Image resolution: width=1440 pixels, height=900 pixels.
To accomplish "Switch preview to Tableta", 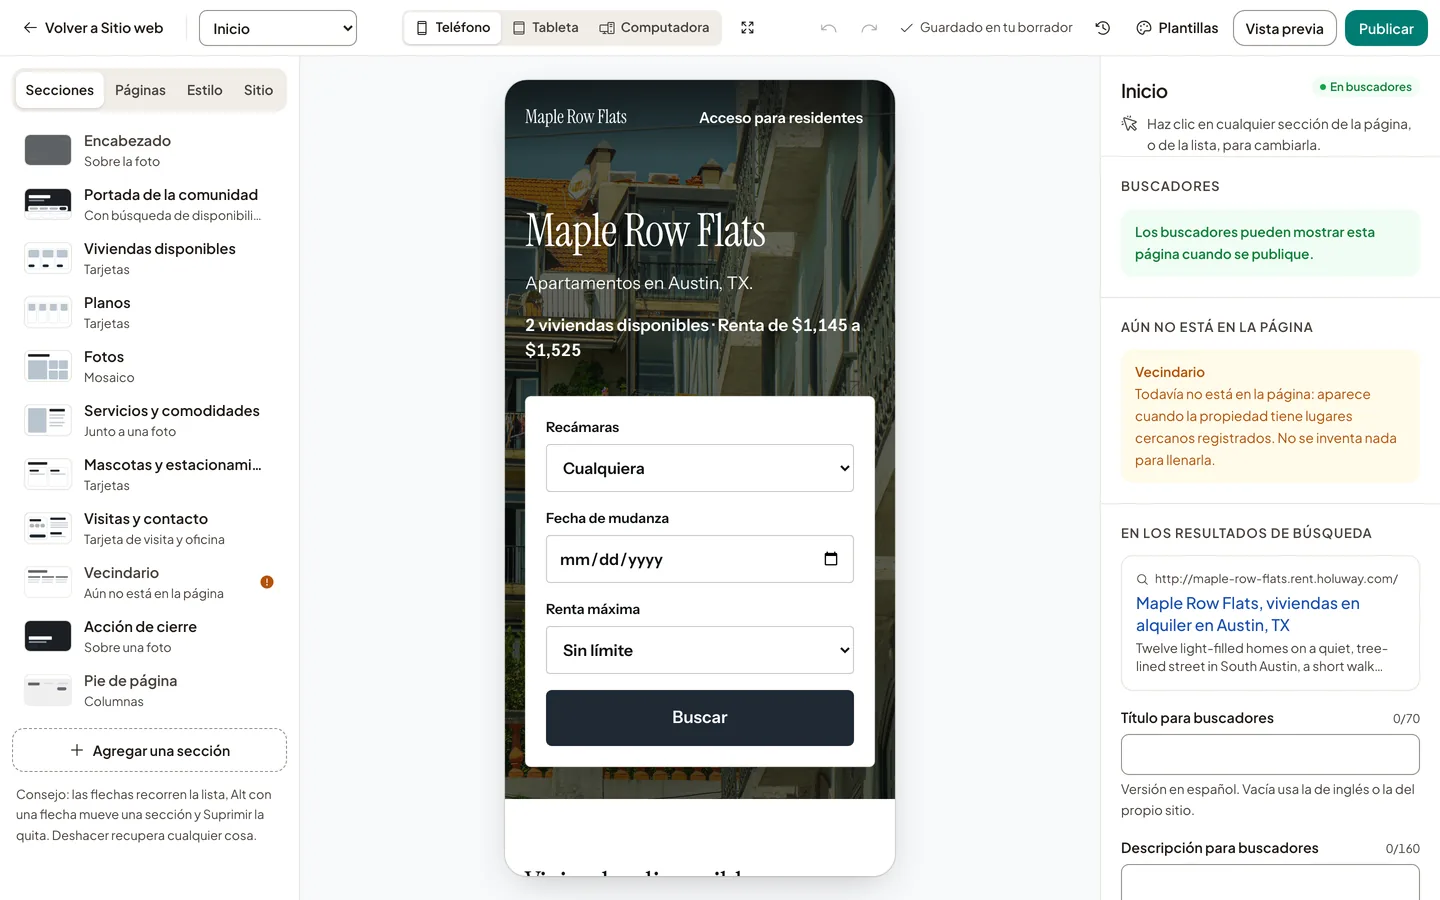I will pos(545,28).
